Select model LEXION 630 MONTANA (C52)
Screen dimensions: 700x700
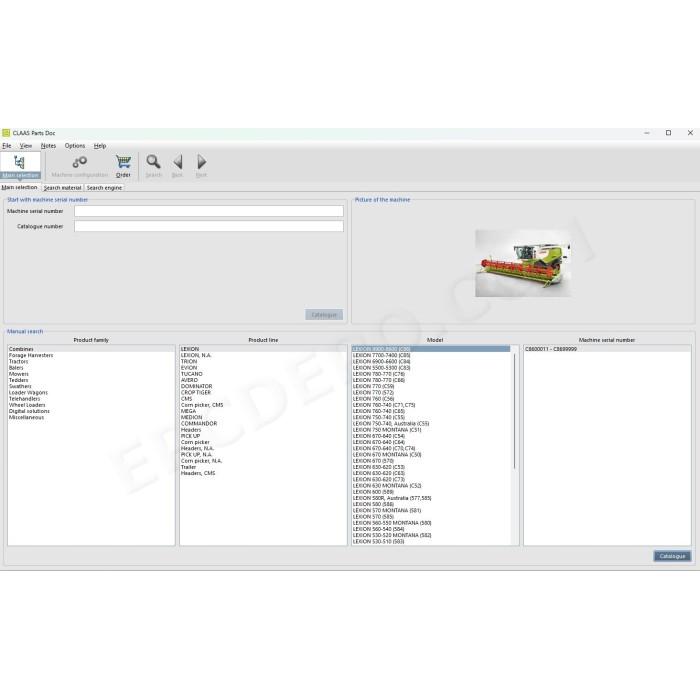pos(431,486)
